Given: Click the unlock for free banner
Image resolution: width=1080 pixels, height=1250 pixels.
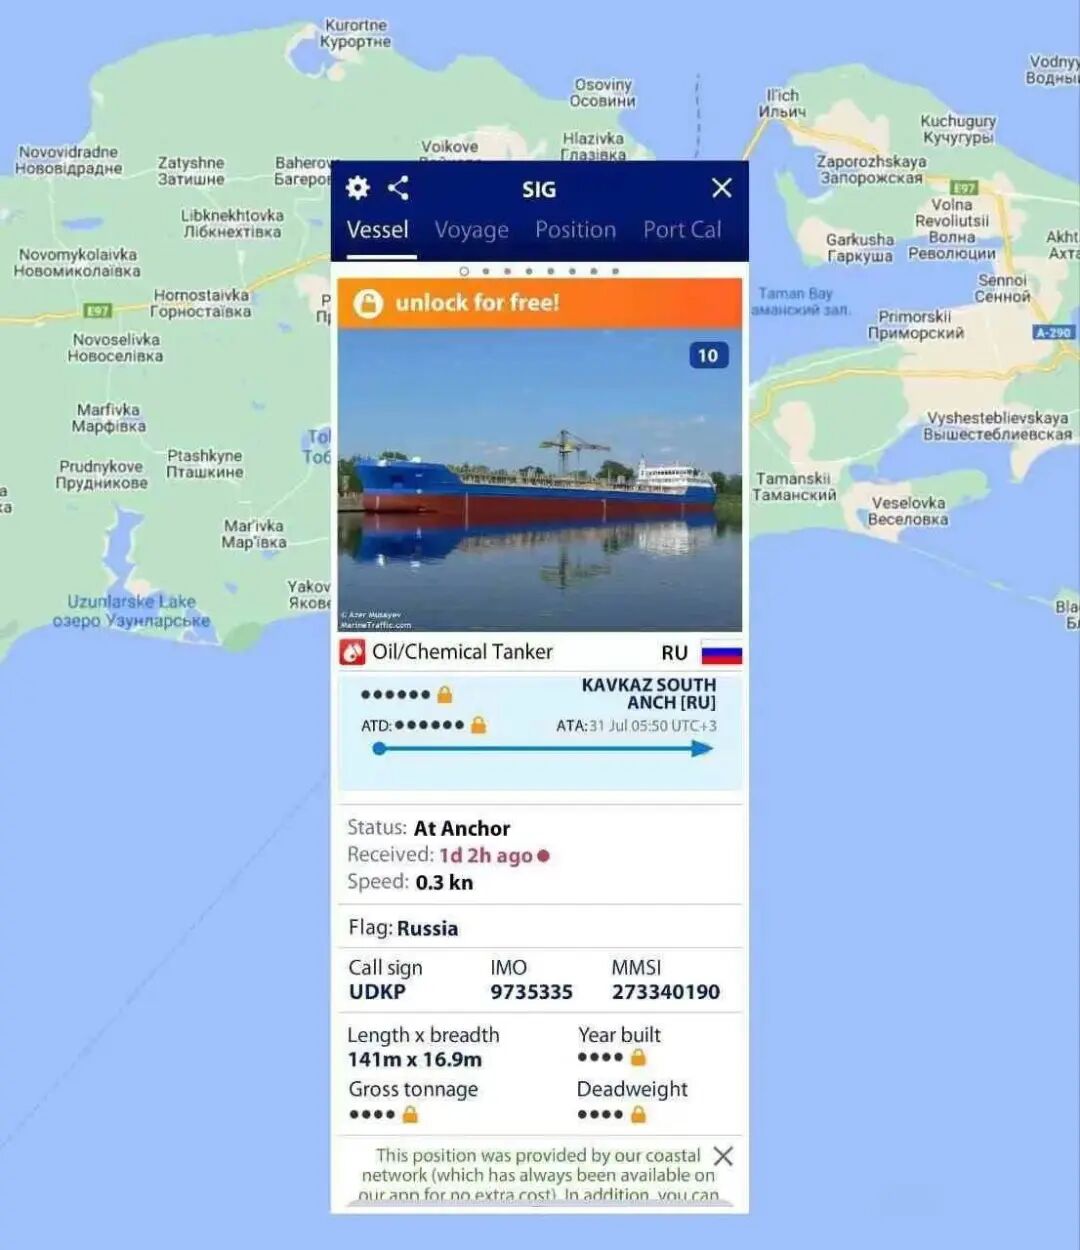Looking at the screenshot, I should coord(540,303).
